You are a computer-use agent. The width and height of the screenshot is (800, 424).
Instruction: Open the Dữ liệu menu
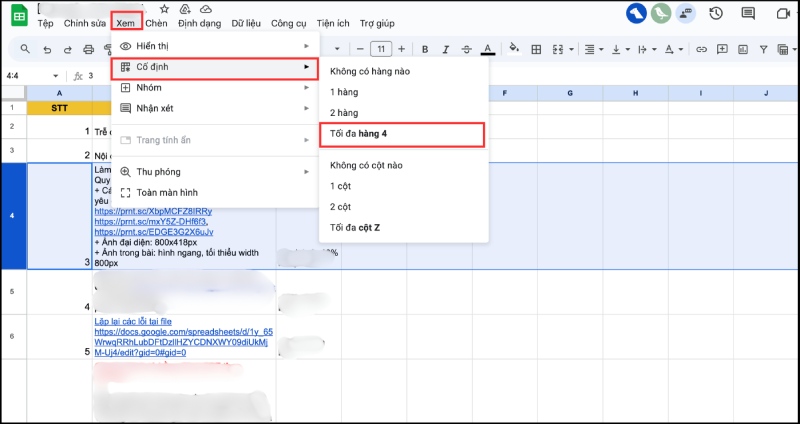pyautogui.click(x=246, y=23)
